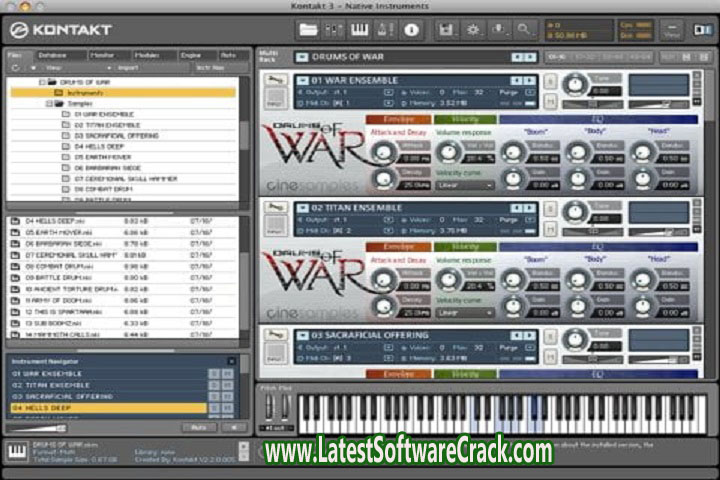
Task: Switch to the Monitor tab
Action: (102, 55)
